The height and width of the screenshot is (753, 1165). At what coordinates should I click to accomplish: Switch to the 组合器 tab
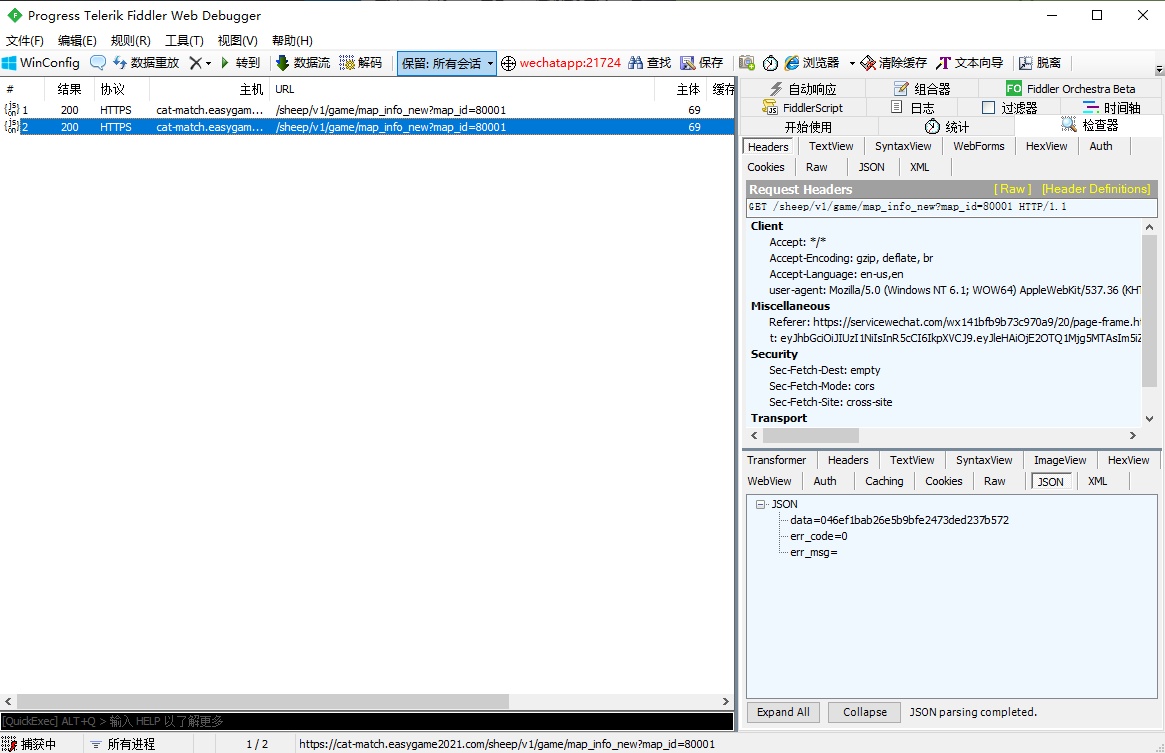[x=922, y=88]
